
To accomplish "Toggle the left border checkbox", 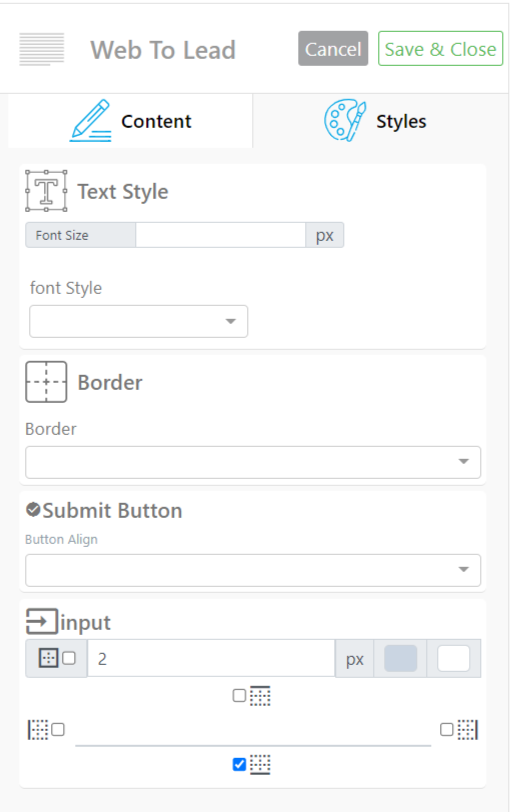I will pos(58,730).
